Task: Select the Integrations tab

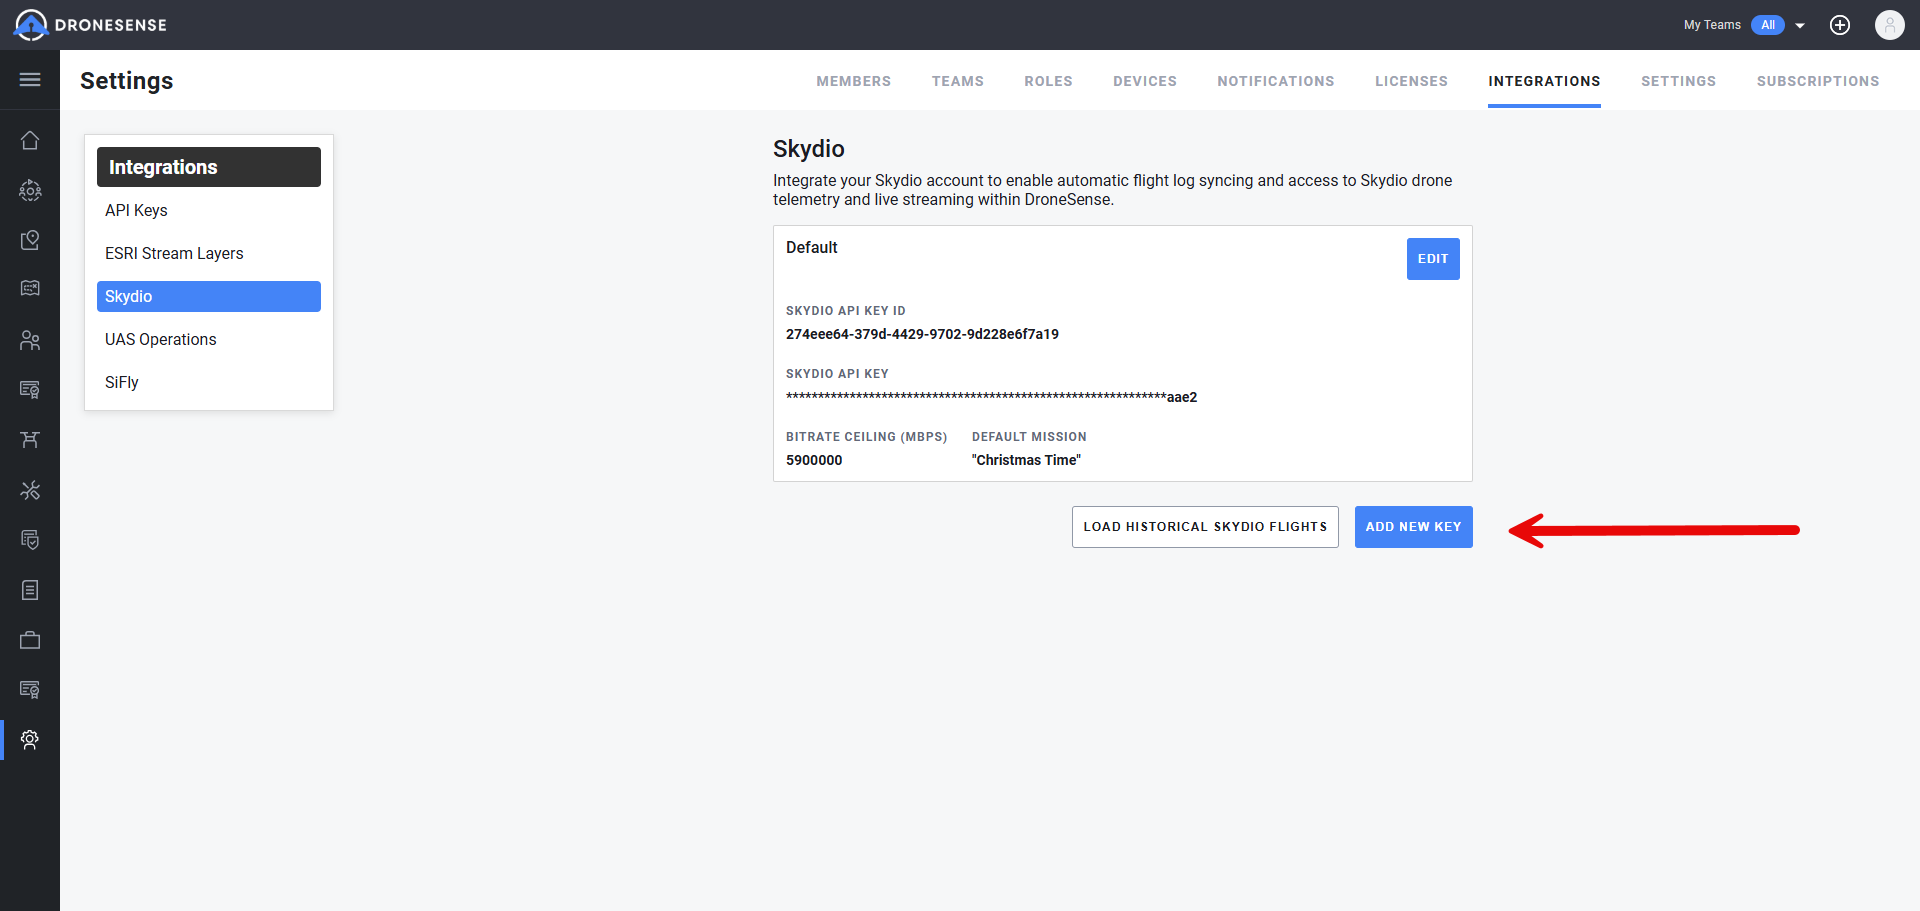Action: pyautogui.click(x=1544, y=81)
